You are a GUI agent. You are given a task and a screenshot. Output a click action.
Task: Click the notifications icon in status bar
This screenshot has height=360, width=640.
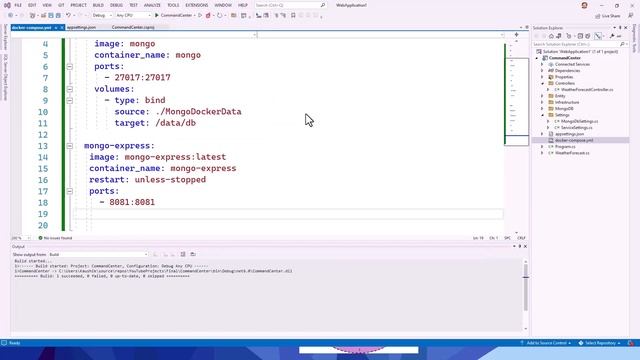(x=631, y=343)
